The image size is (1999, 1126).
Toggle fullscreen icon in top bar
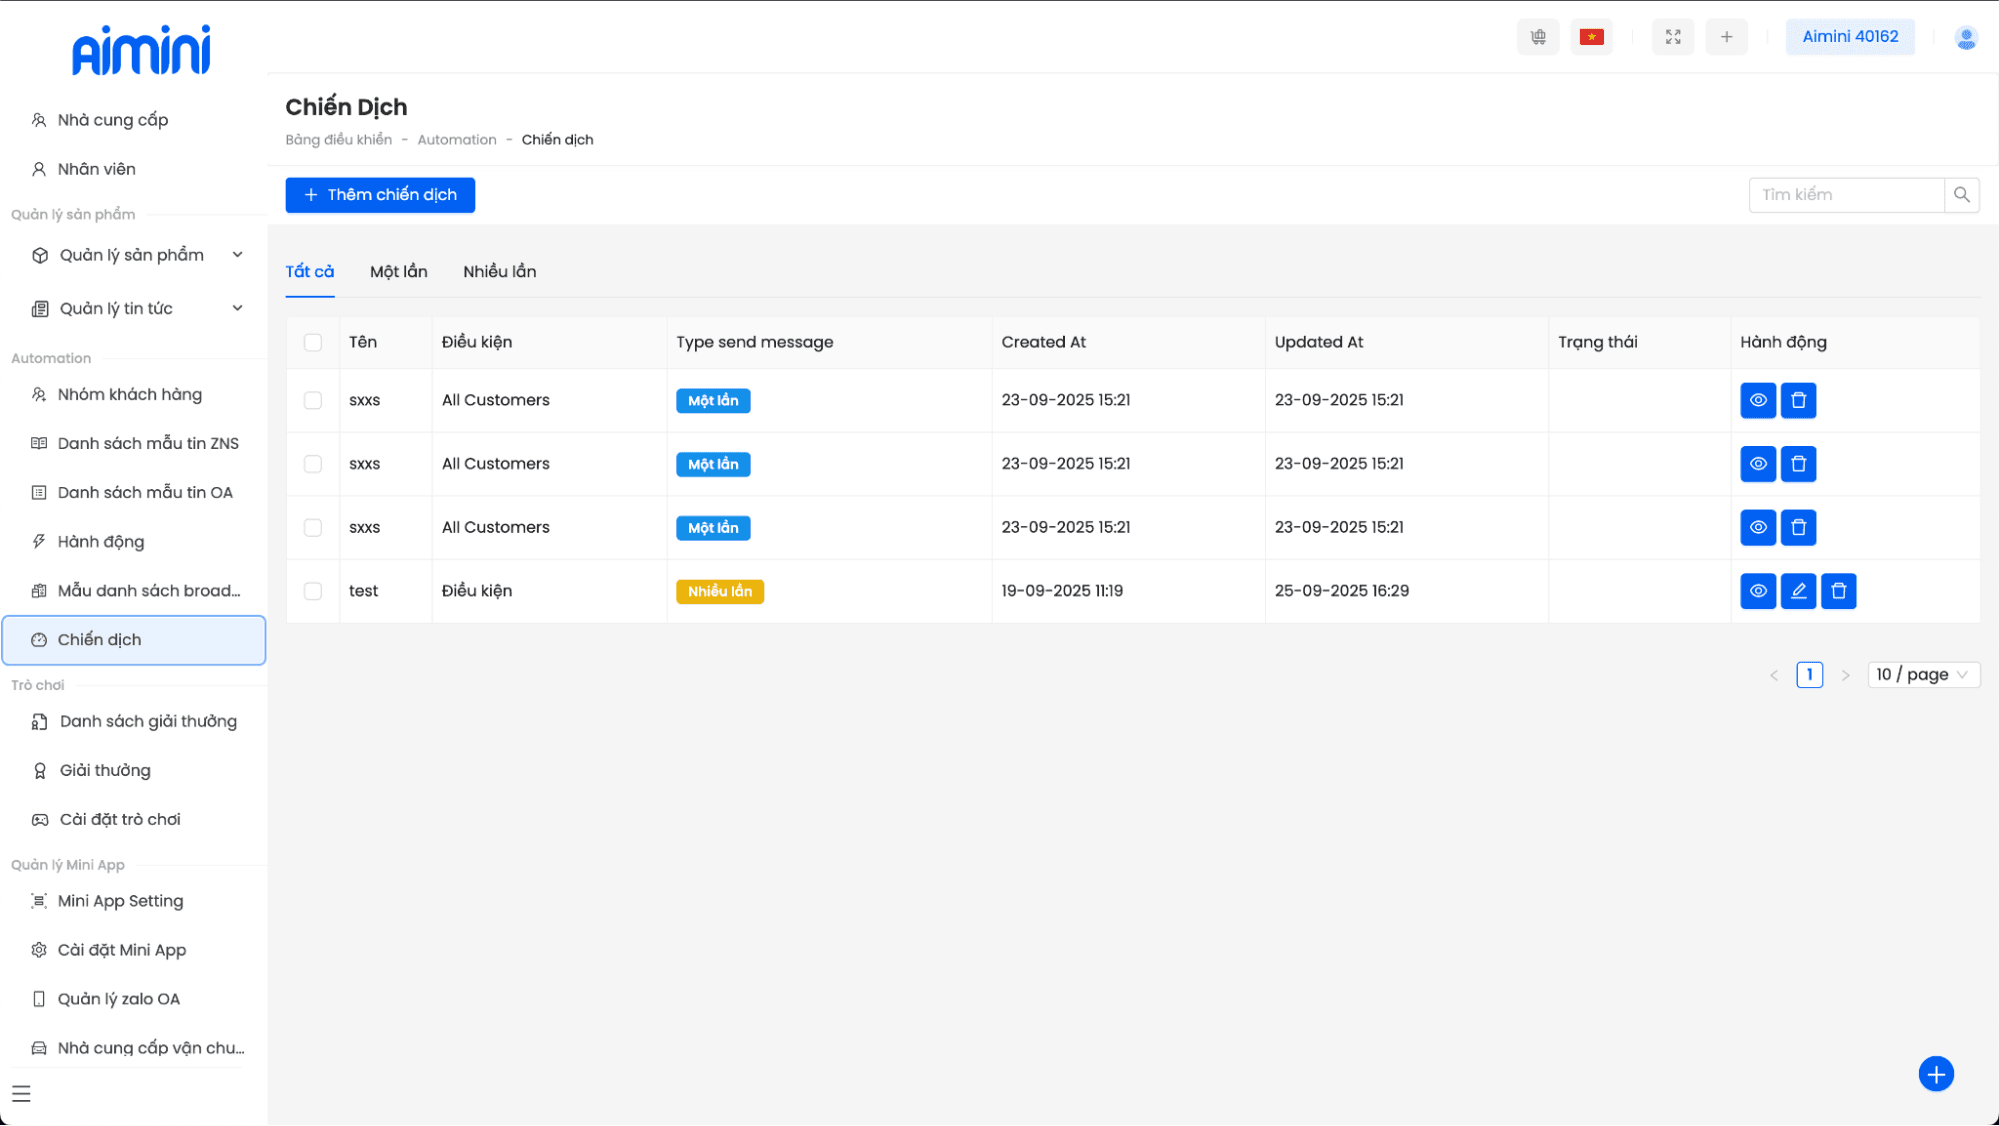click(x=1673, y=37)
